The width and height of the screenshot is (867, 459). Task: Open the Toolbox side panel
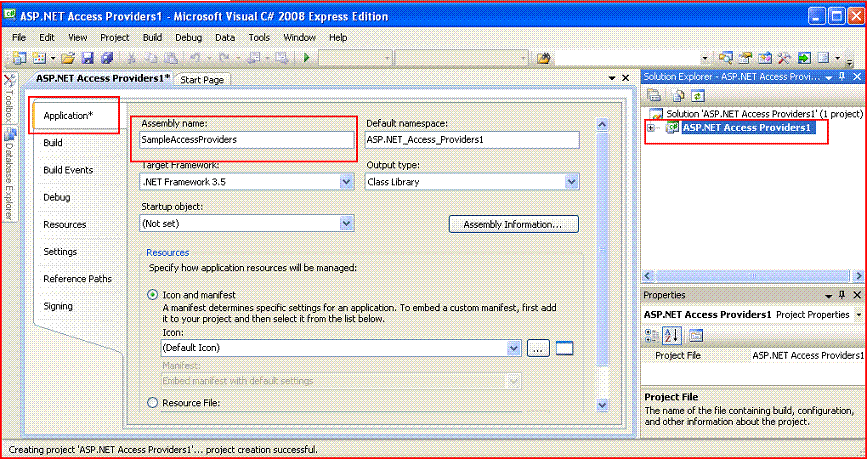click(x=8, y=98)
